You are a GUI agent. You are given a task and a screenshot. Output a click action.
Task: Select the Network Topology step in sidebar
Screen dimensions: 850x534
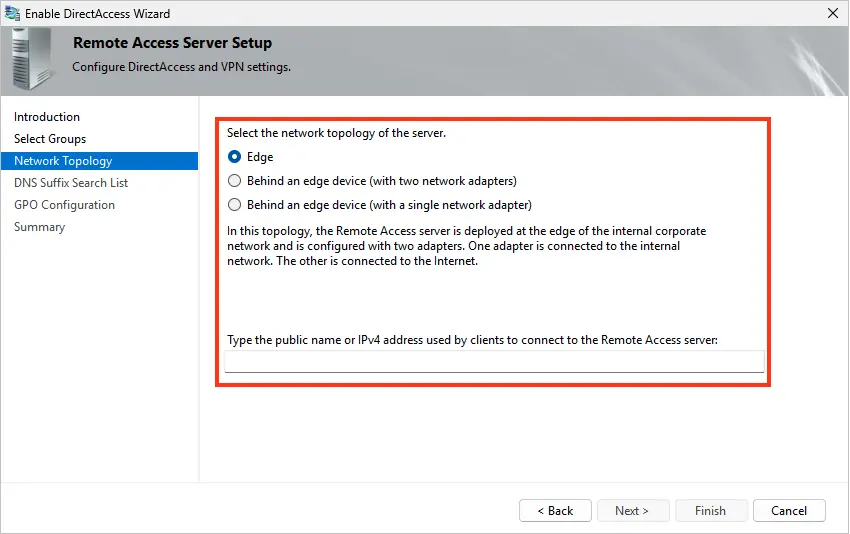tap(63, 161)
